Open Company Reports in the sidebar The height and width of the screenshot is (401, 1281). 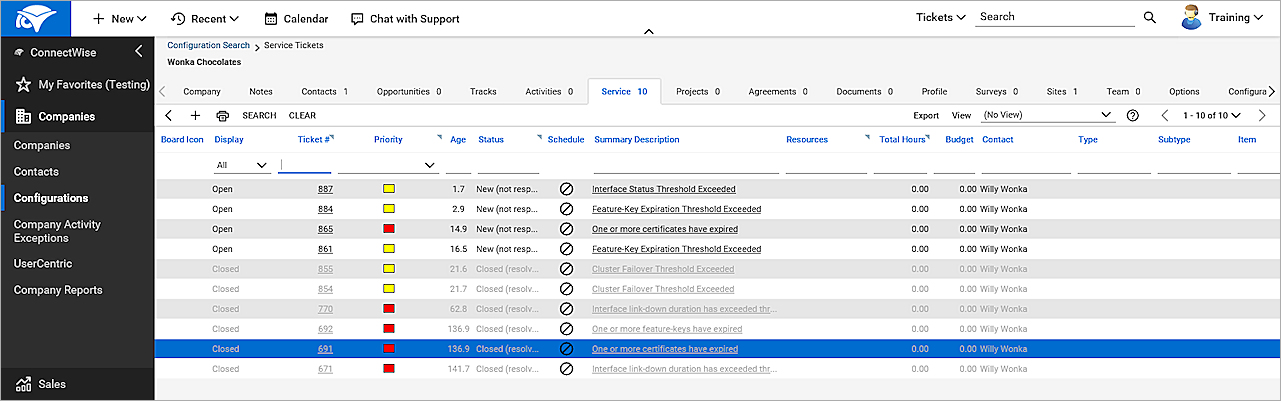pyautogui.click(x=58, y=290)
